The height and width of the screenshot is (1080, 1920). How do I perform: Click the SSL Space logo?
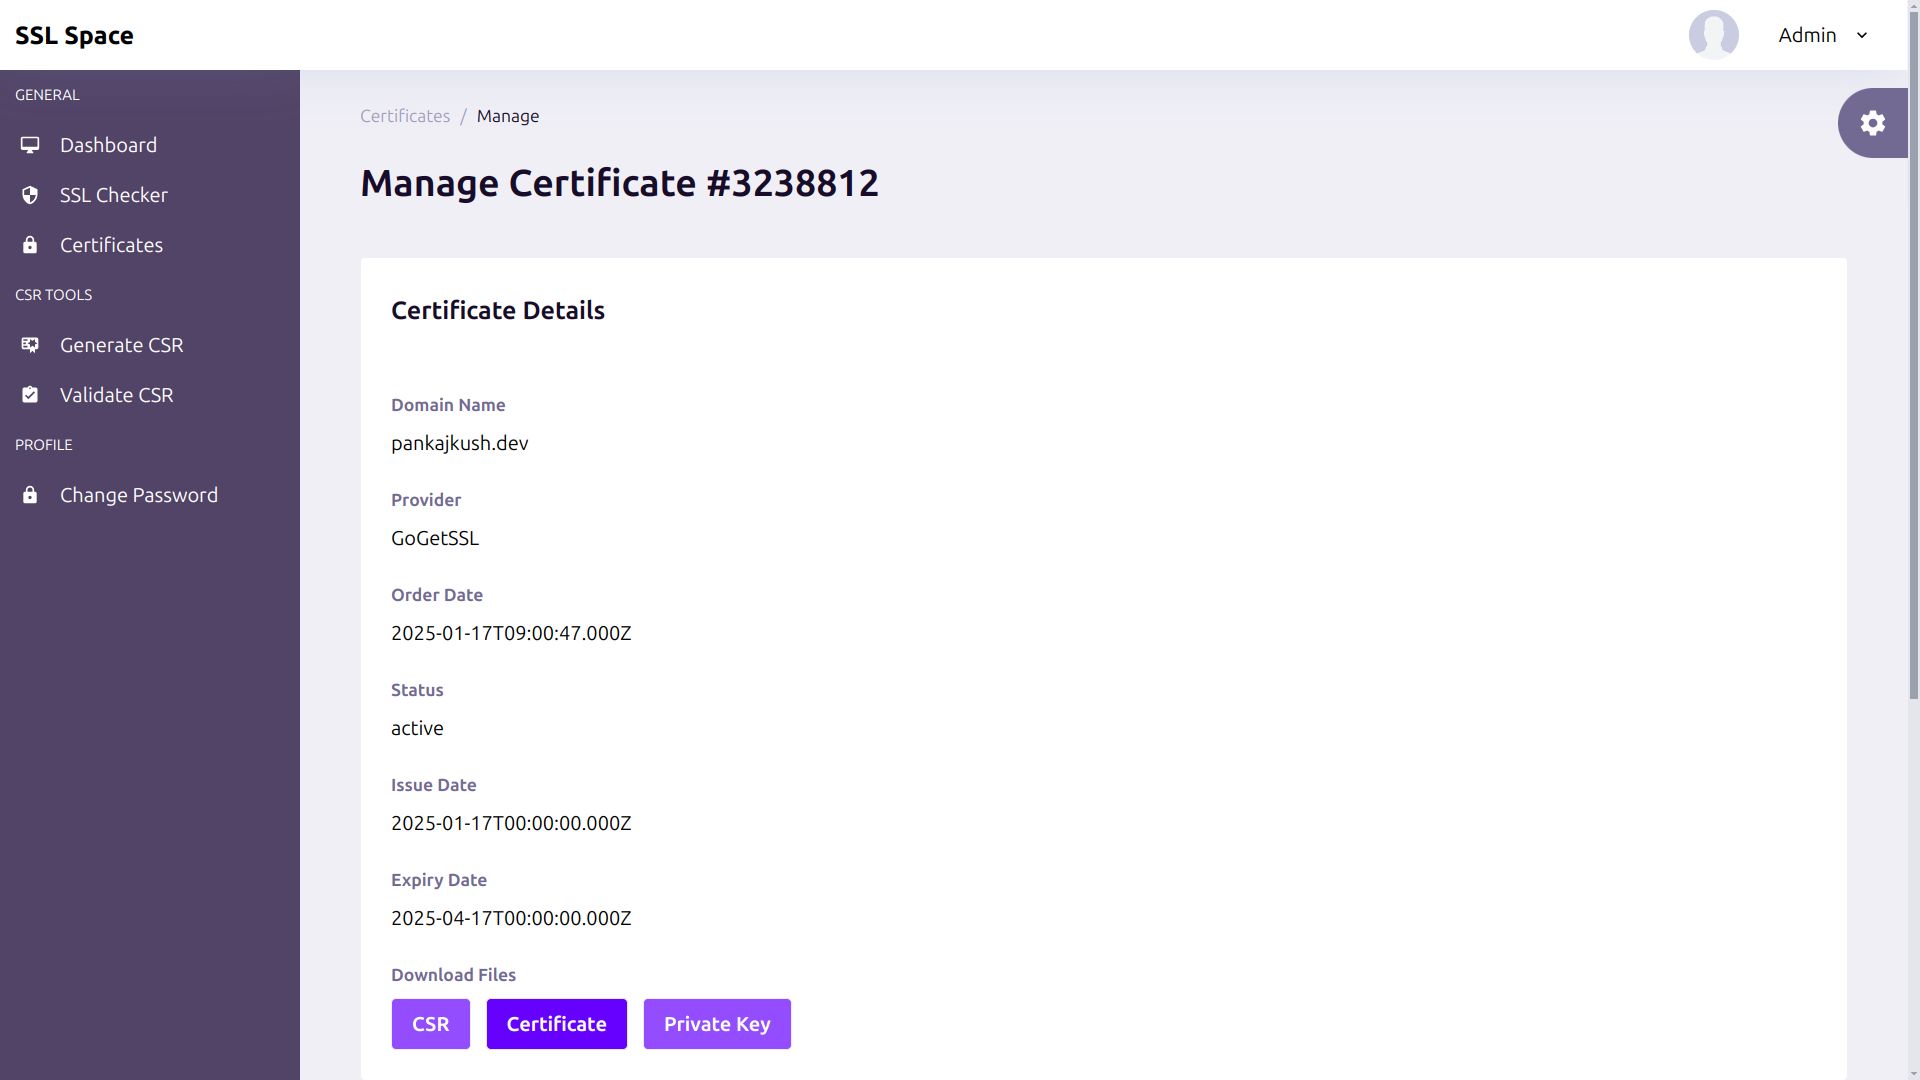pos(74,35)
